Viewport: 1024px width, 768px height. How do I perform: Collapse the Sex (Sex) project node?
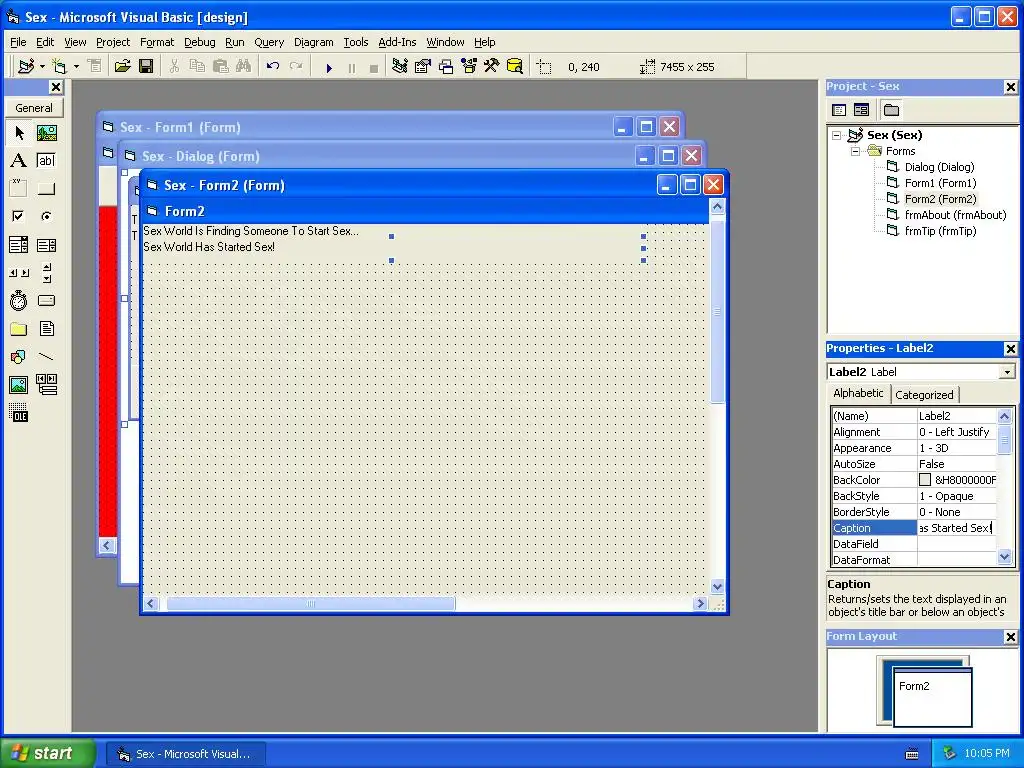tap(837, 135)
